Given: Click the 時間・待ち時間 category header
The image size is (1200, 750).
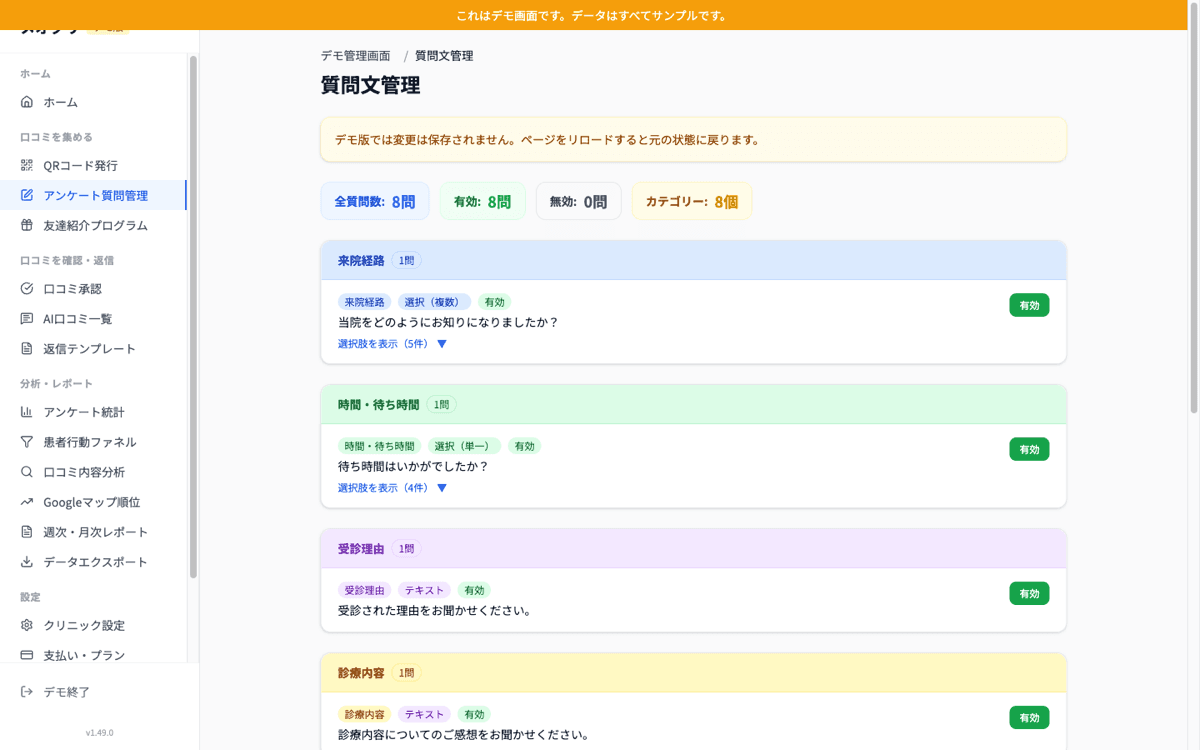Looking at the screenshot, I should [x=693, y=404].
